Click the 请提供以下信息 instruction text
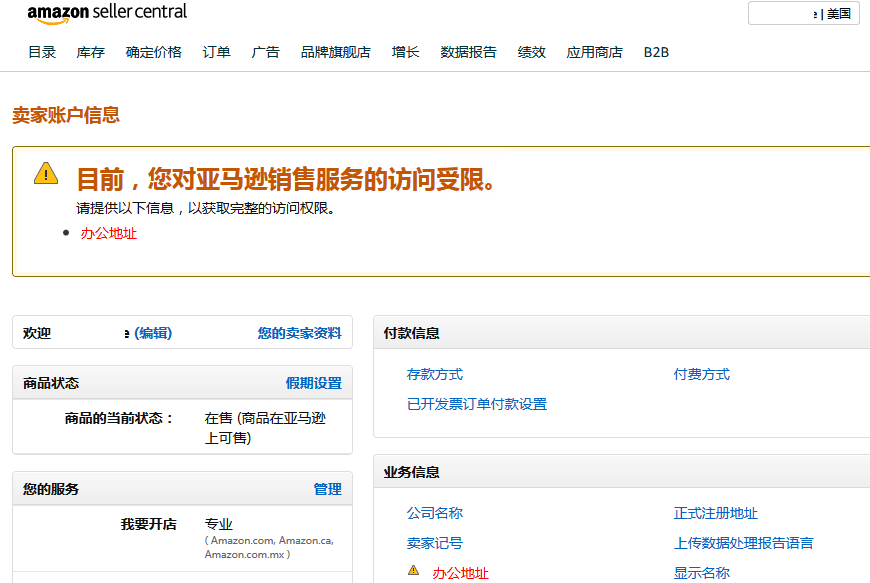This screenshot has height=583, width=870. 205,209
